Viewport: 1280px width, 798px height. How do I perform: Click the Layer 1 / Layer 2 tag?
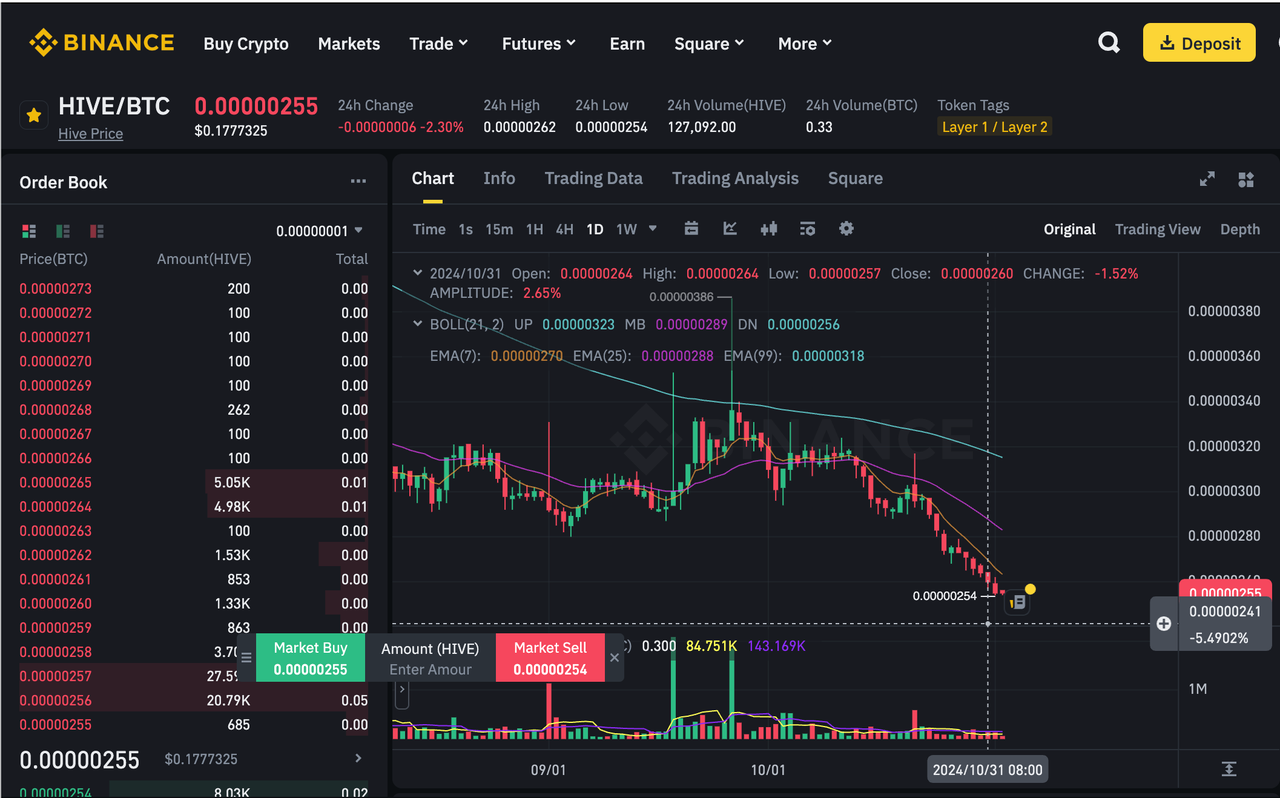(x=995, y=127)
